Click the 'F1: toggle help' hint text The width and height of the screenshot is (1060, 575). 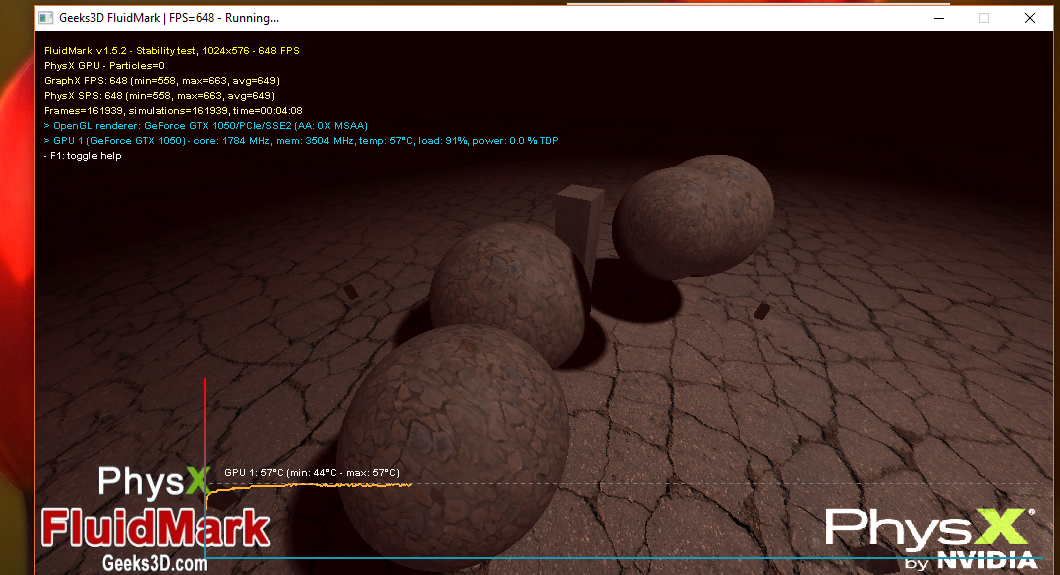click(82, 155)
